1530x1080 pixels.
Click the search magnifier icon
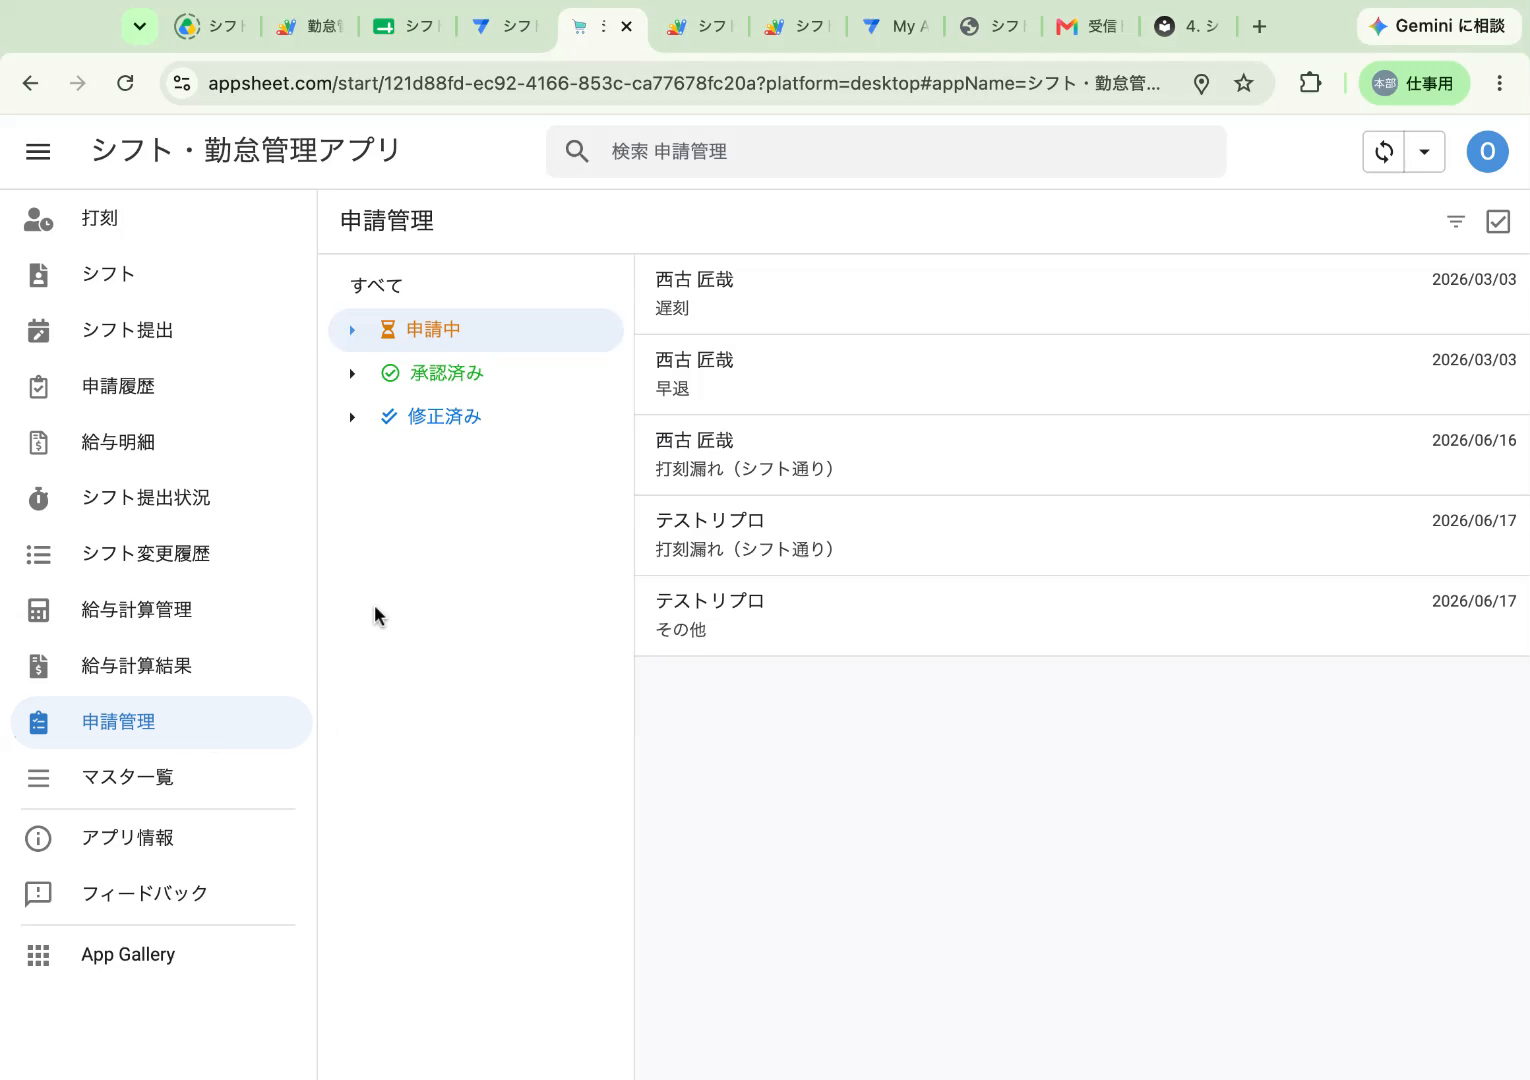tap(577, 152)
